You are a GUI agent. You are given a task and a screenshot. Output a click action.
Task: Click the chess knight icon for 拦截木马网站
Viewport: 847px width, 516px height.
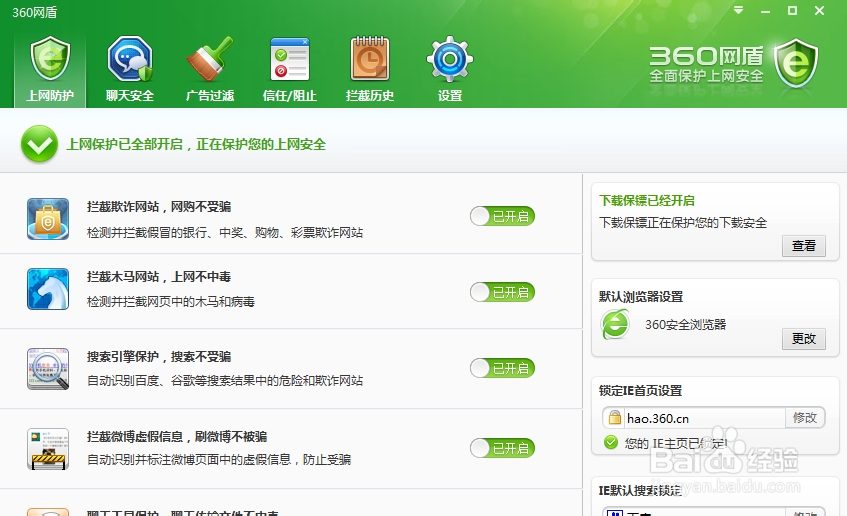(x=48, y=289)
